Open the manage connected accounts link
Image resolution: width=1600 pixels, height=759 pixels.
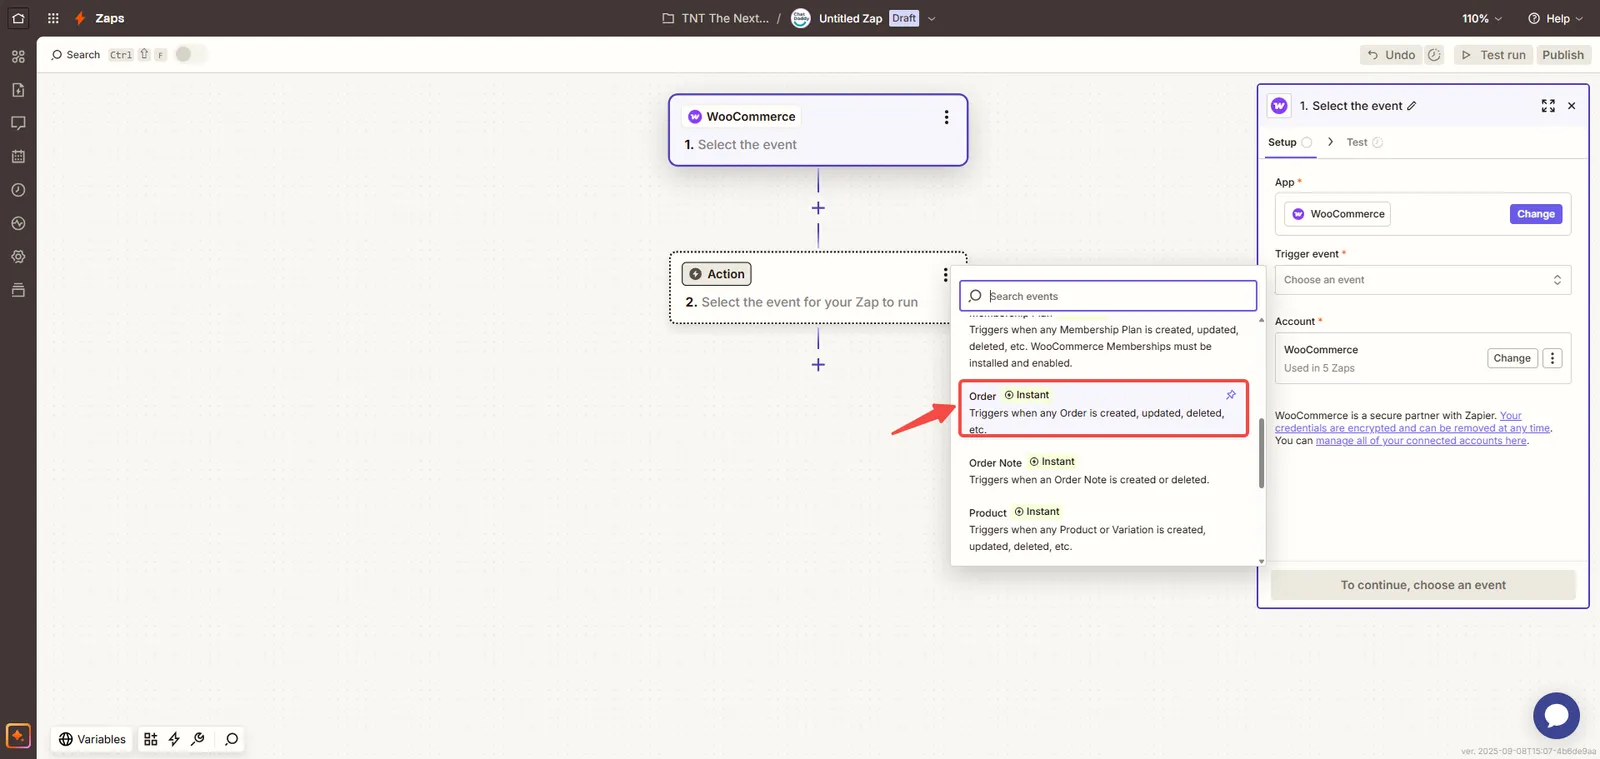click(1420, 441)
